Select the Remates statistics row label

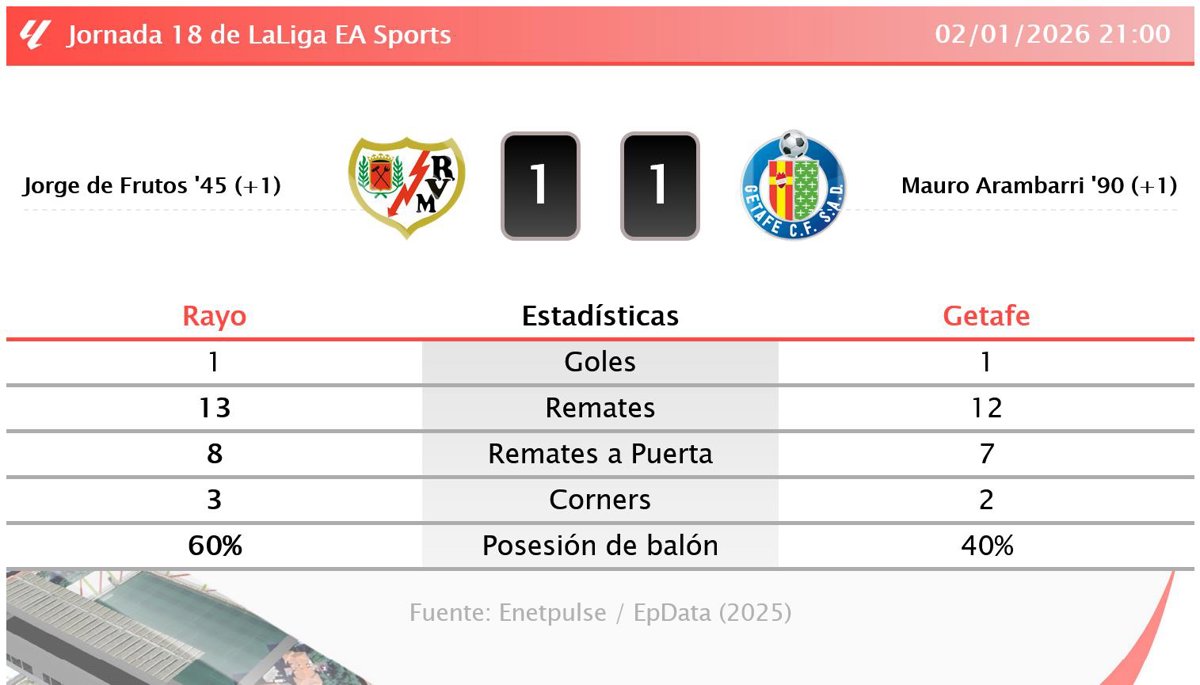(600, 408)
